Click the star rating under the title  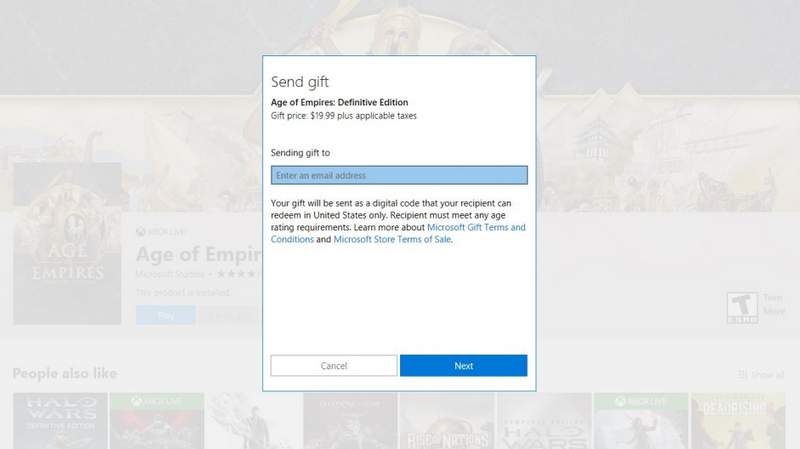(x=236, y=274)
